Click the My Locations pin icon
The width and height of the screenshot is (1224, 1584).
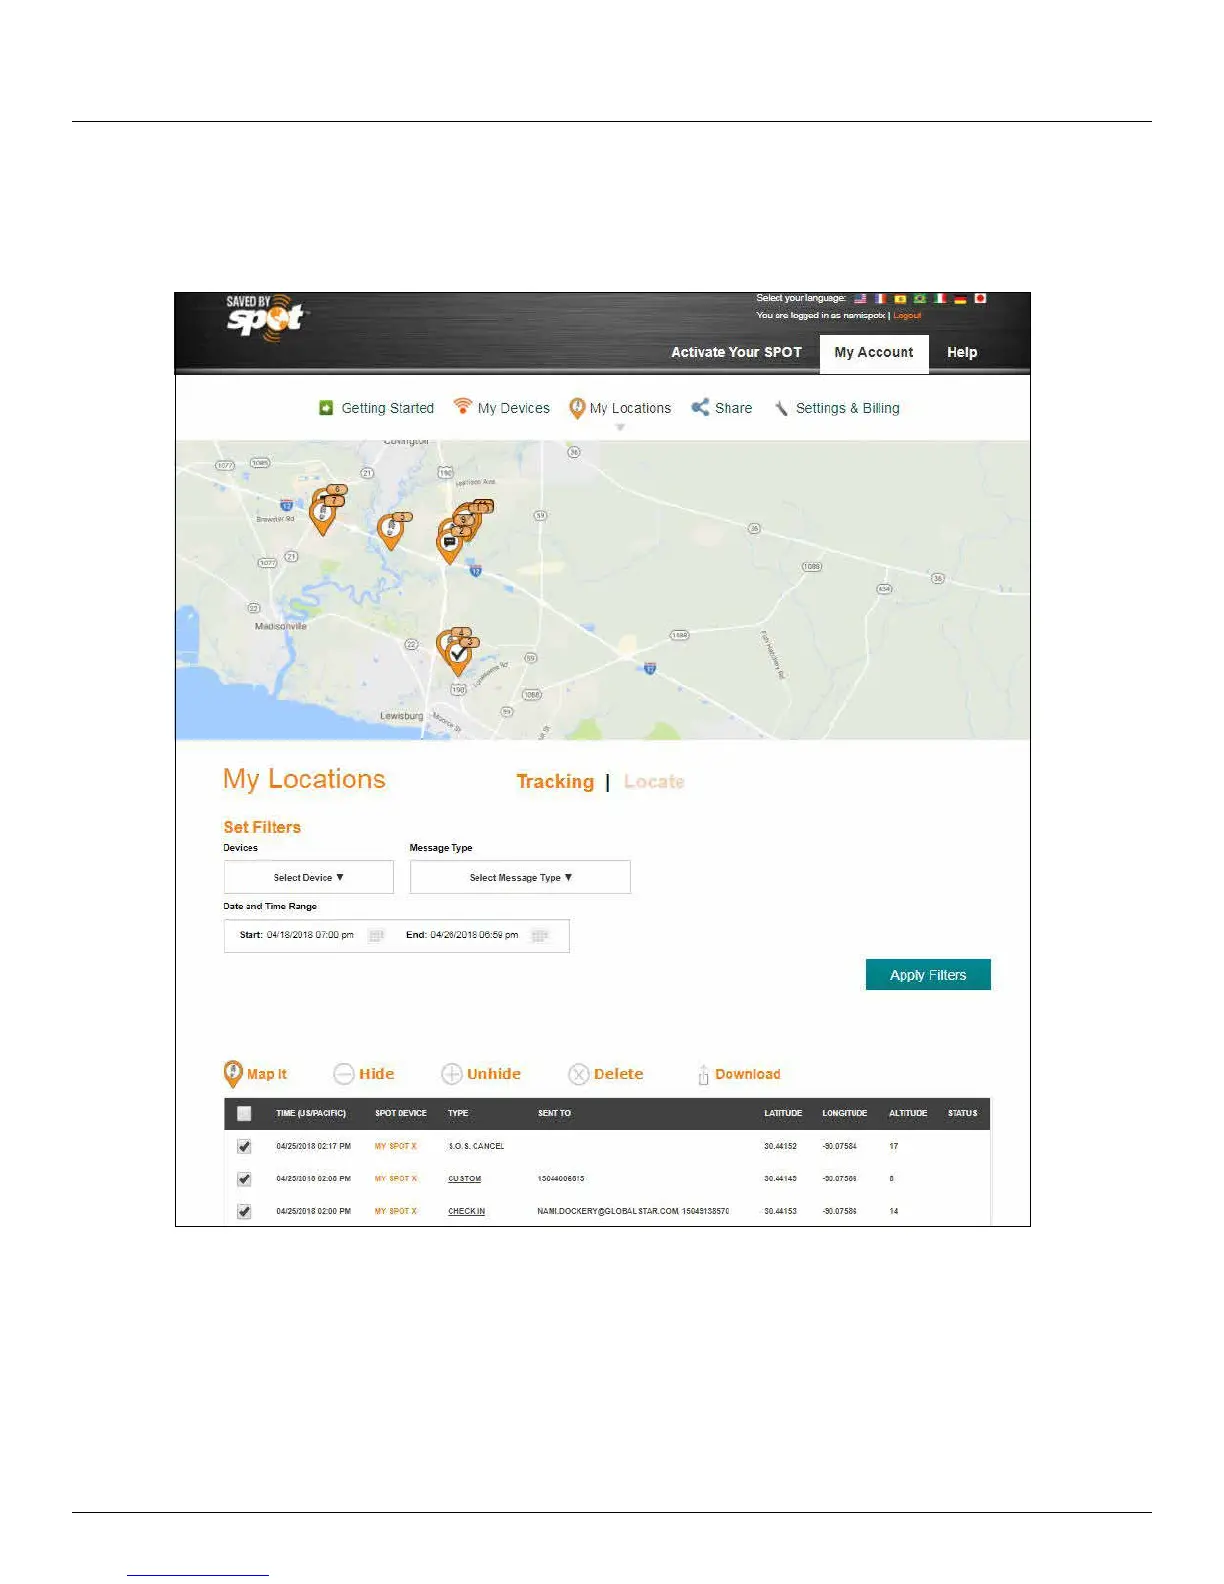pyautogui.click(x=577, y=408)
